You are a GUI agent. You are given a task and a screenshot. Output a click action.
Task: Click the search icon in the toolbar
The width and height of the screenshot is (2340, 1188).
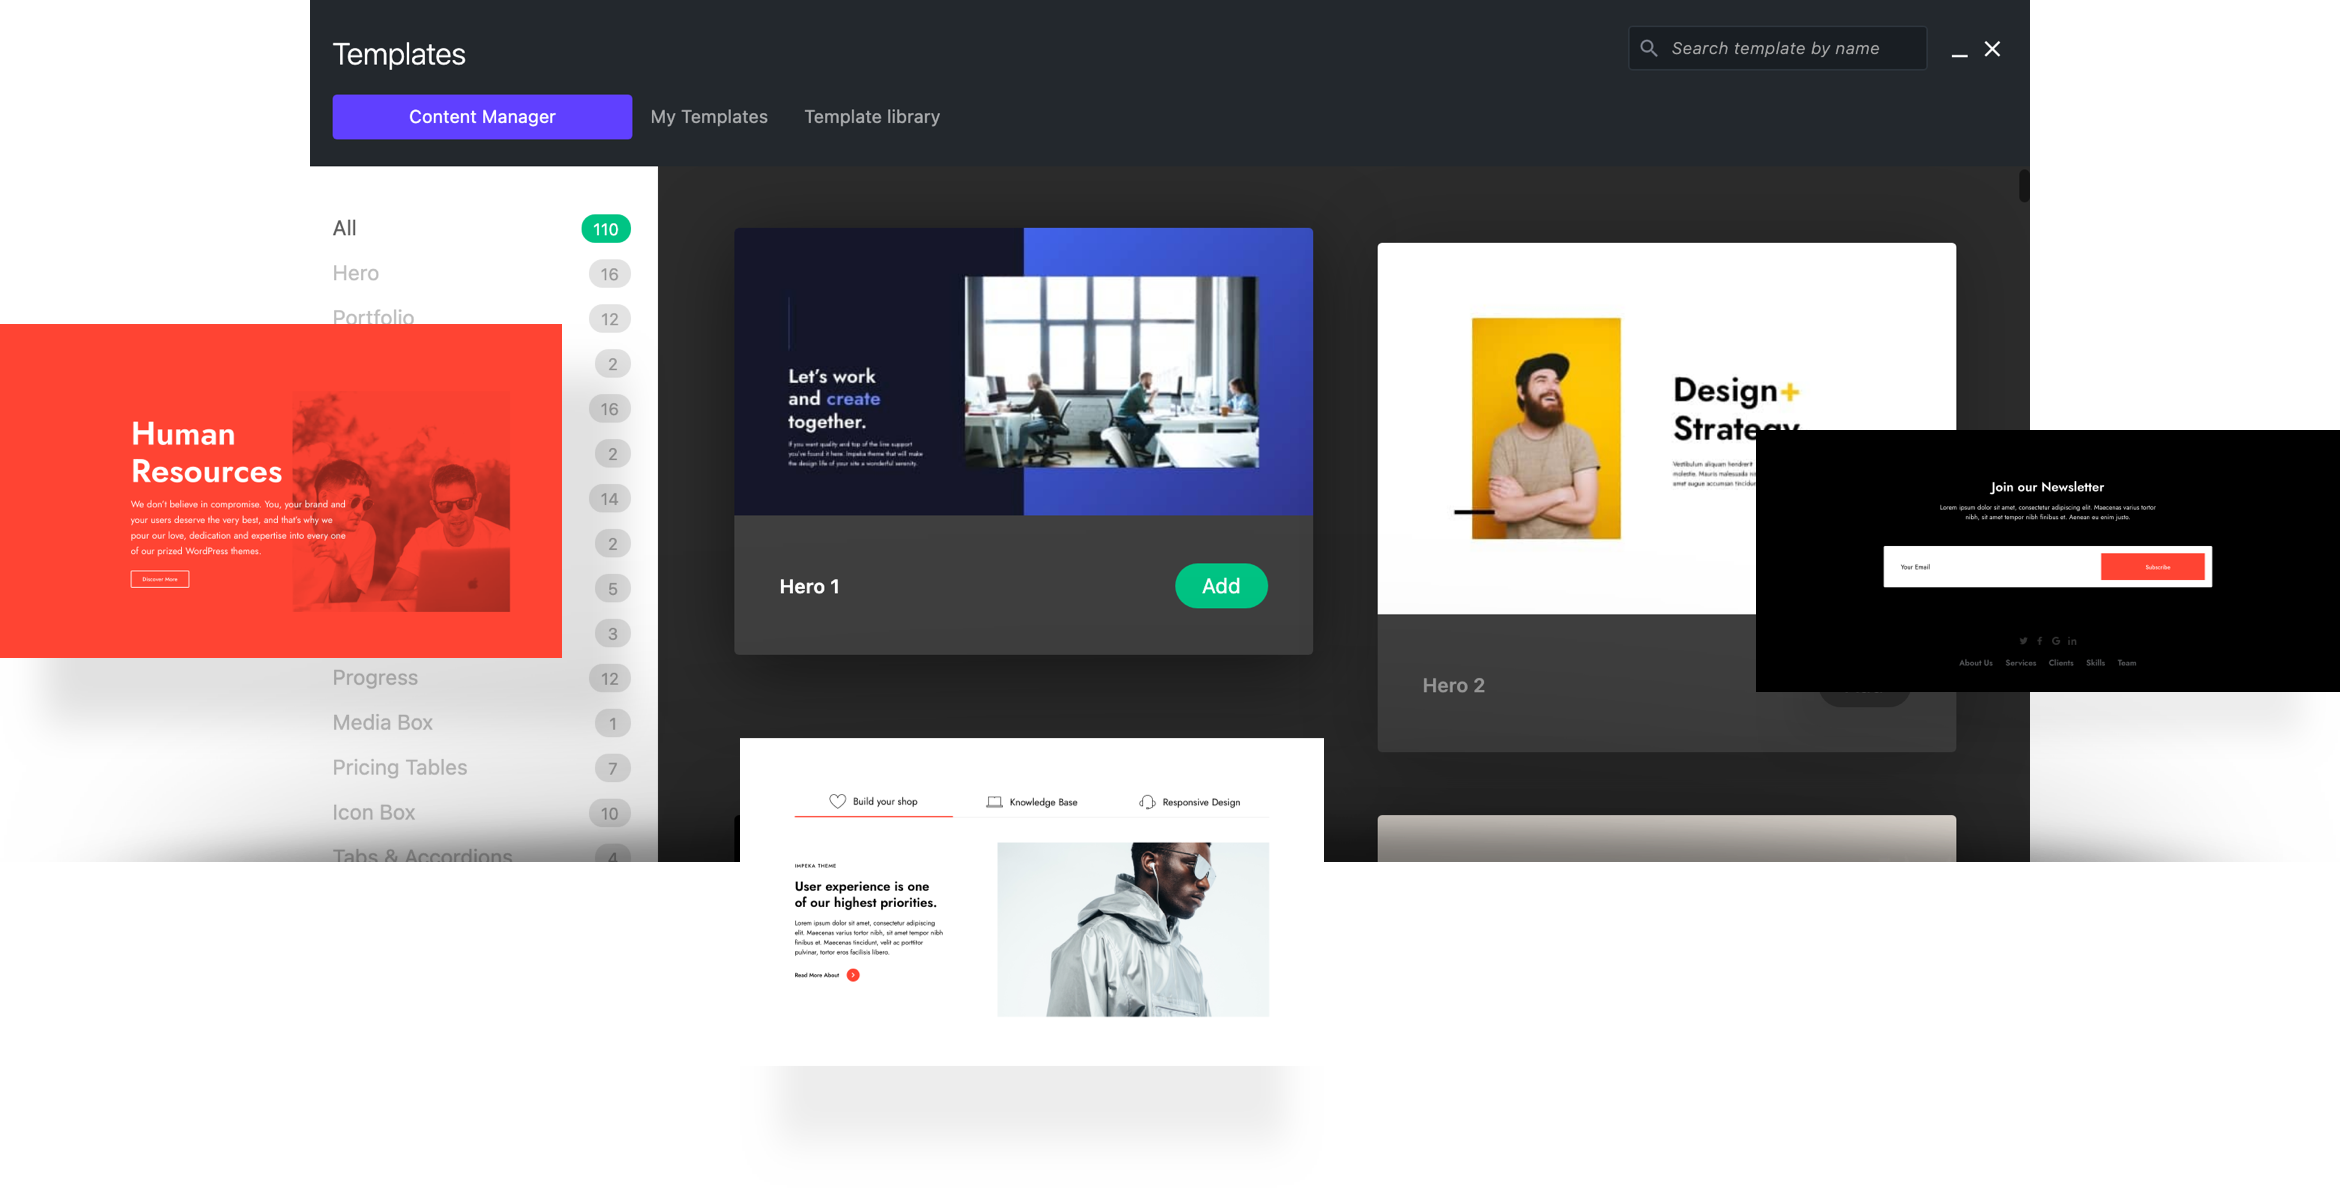(1648, 48)
